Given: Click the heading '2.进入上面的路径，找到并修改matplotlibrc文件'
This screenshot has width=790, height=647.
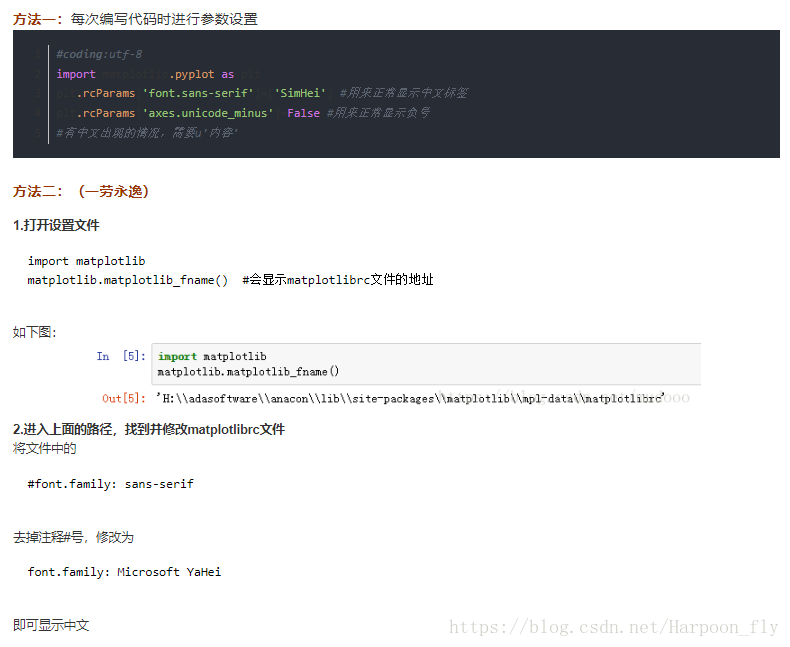Looking at the screenshot, I should click(149, 429).
